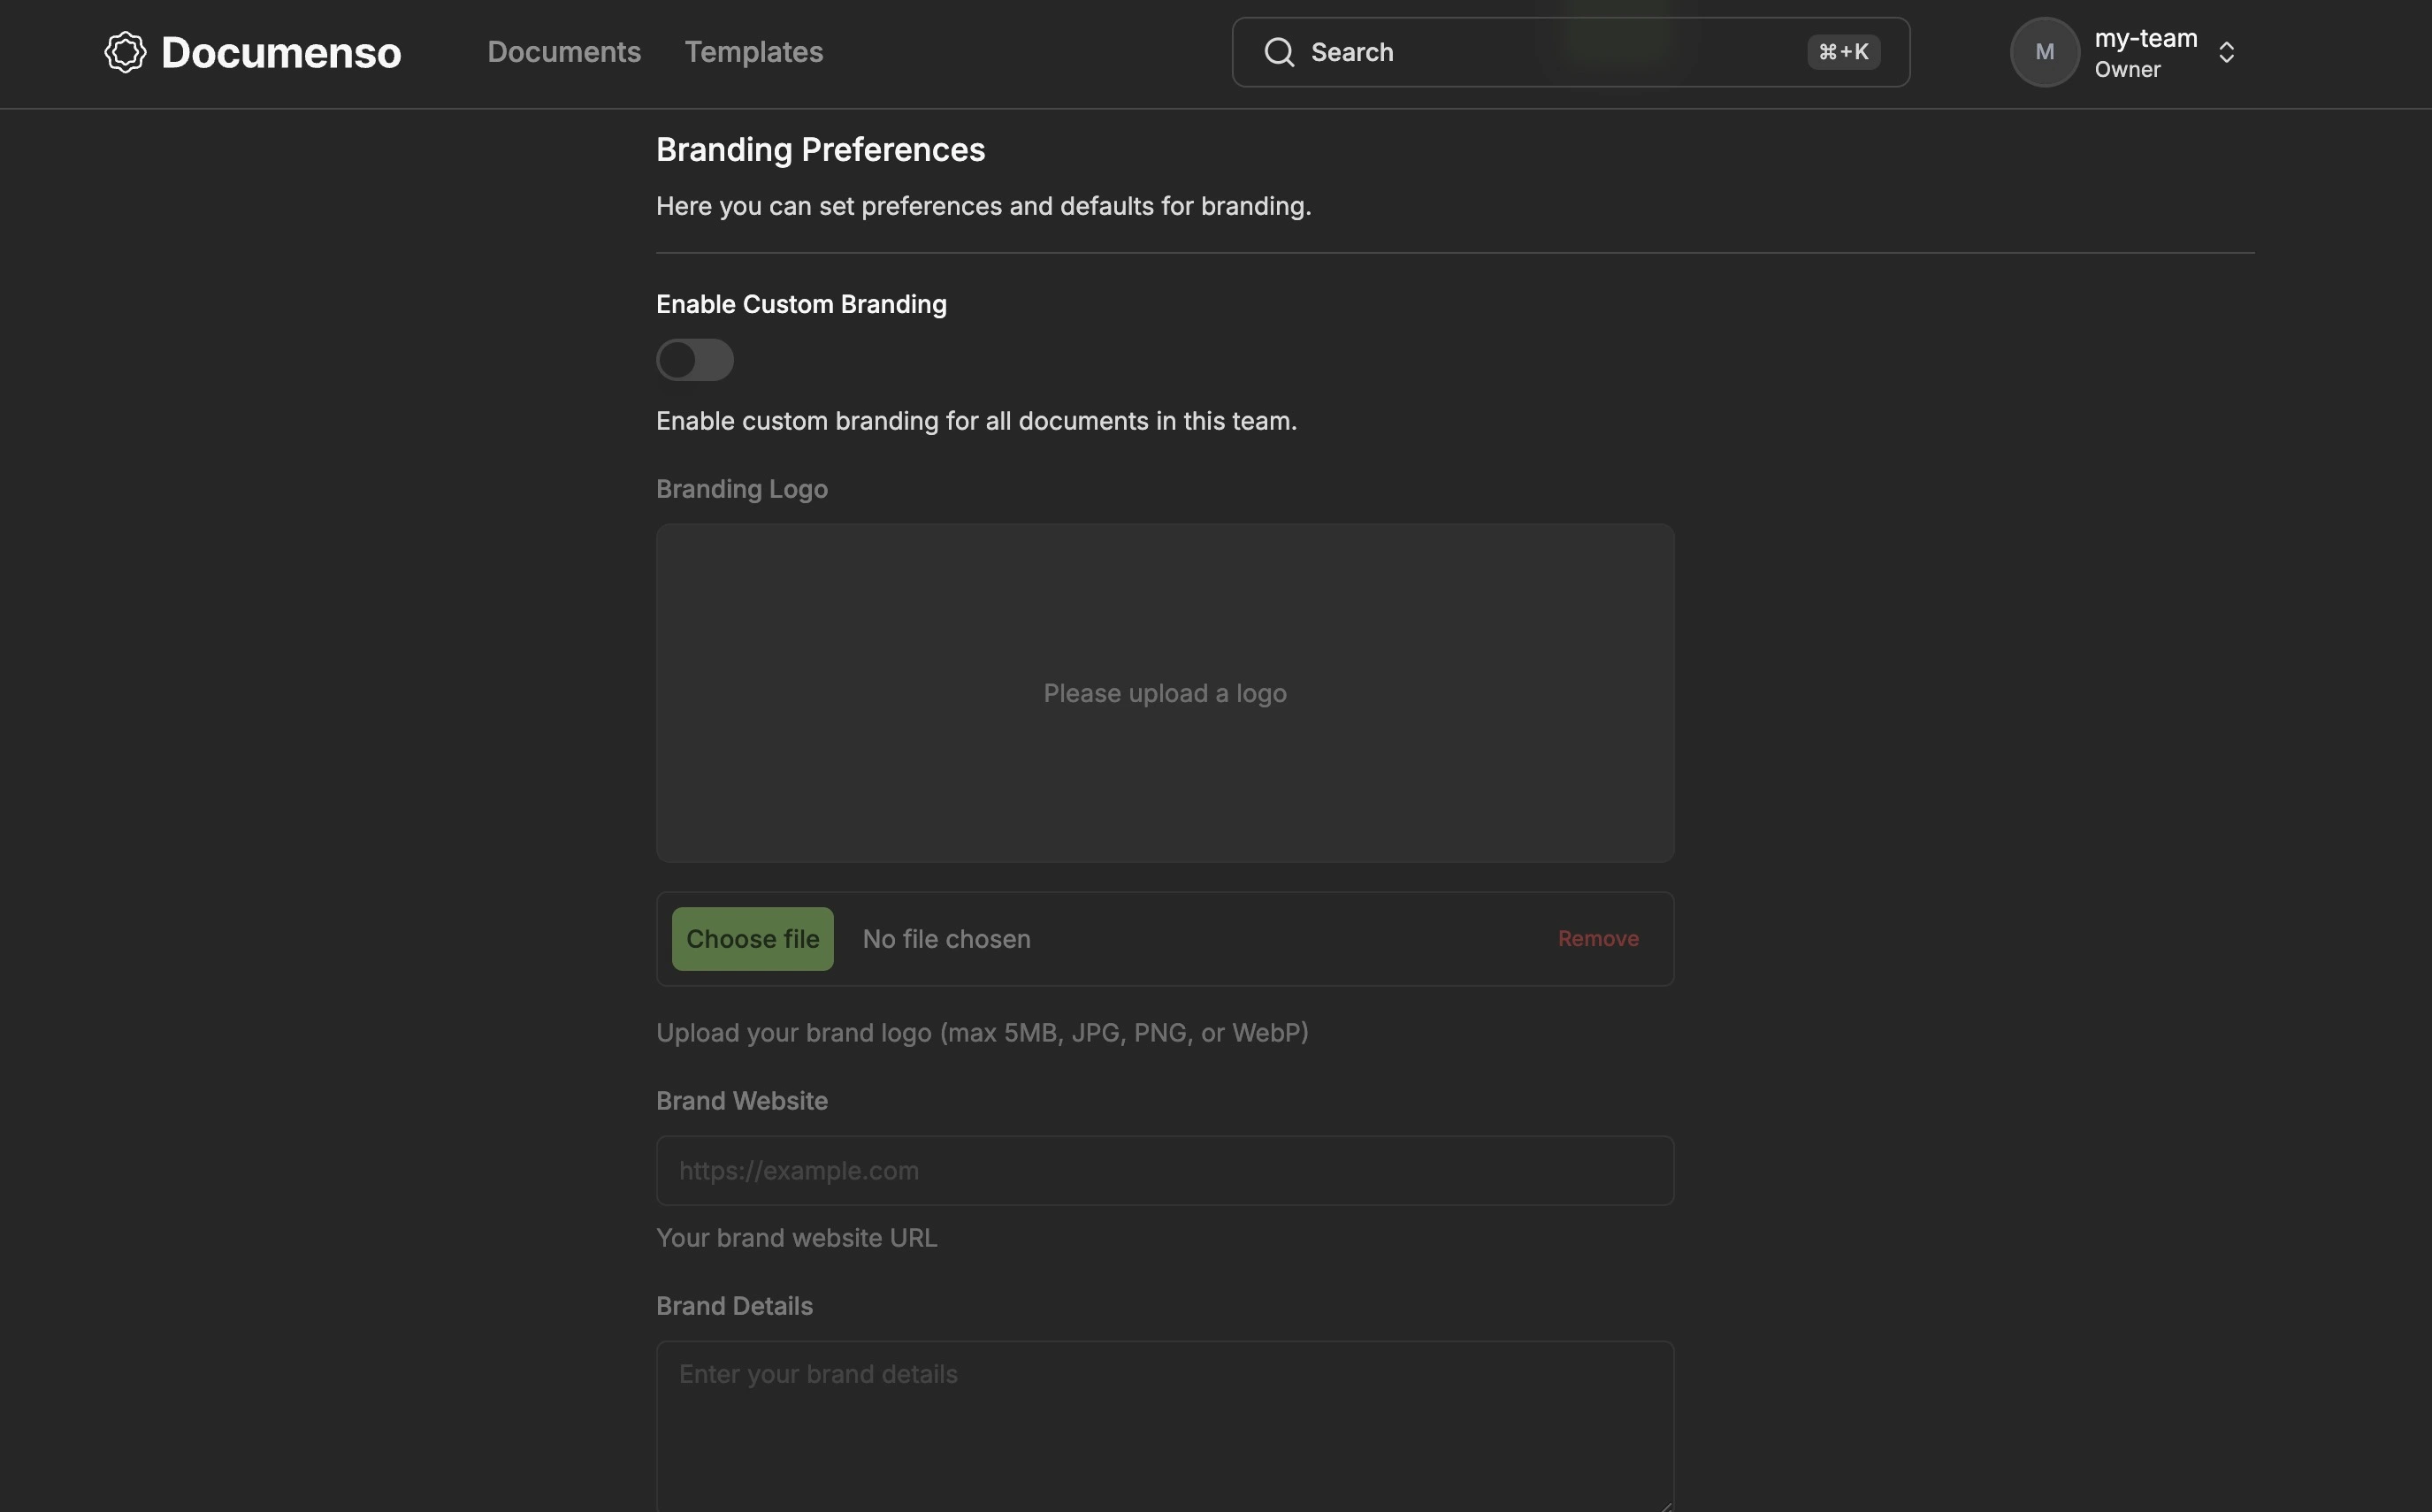Click the Documenso logo icon

pos(125,52)
